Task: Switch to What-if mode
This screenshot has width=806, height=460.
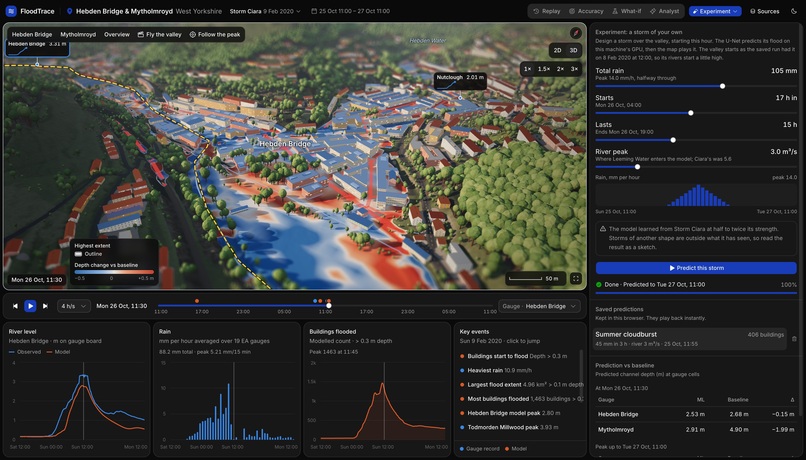Action: 627,11
